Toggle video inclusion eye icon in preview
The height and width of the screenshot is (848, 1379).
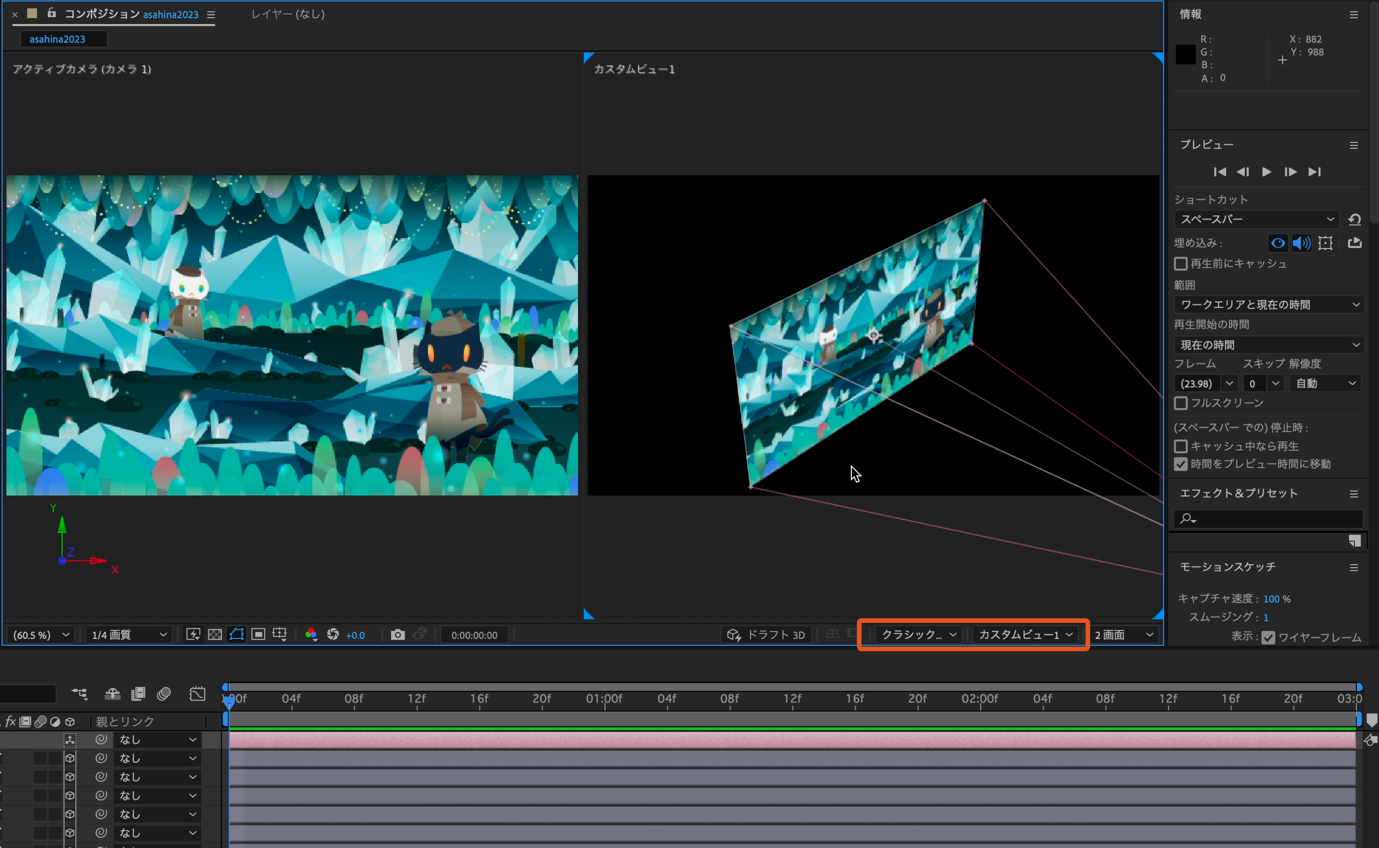(1278, 243)
